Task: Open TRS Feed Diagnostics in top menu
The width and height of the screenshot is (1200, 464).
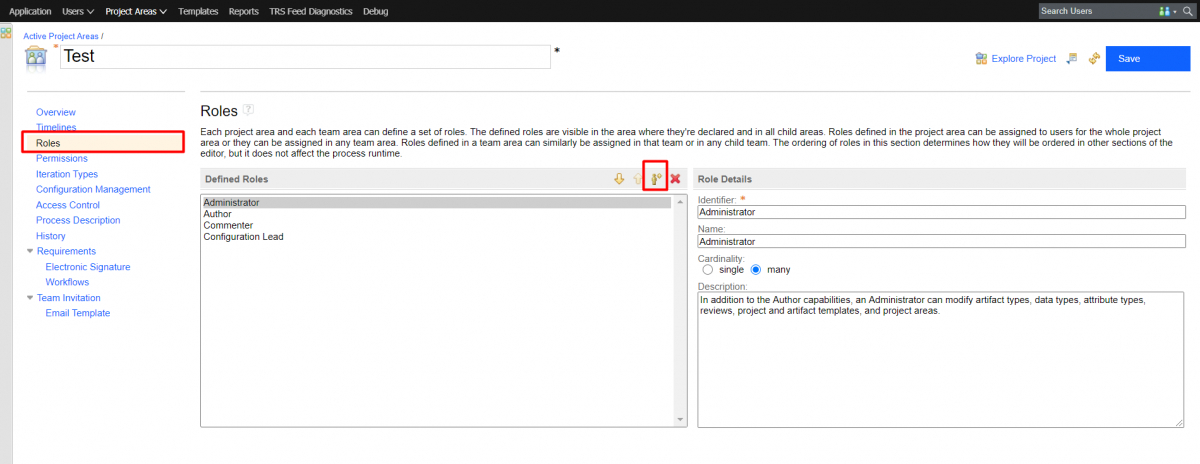Action: [310, 11]
